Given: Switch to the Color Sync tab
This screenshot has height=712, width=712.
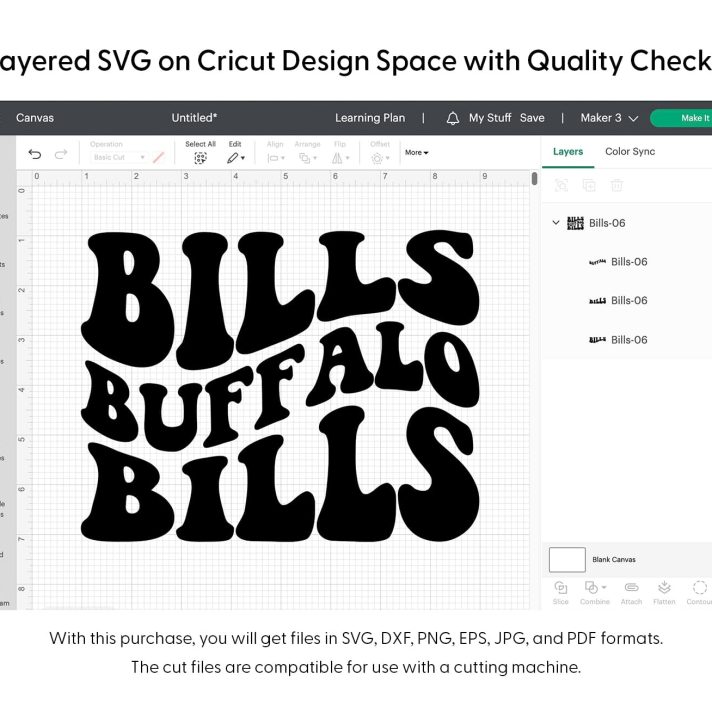Looking at the screenshot, I should click(x=630, y=152).
